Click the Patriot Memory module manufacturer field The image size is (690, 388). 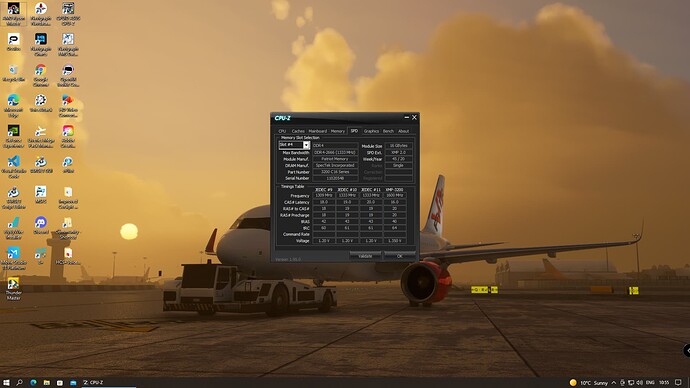click(x=335, y=159)
